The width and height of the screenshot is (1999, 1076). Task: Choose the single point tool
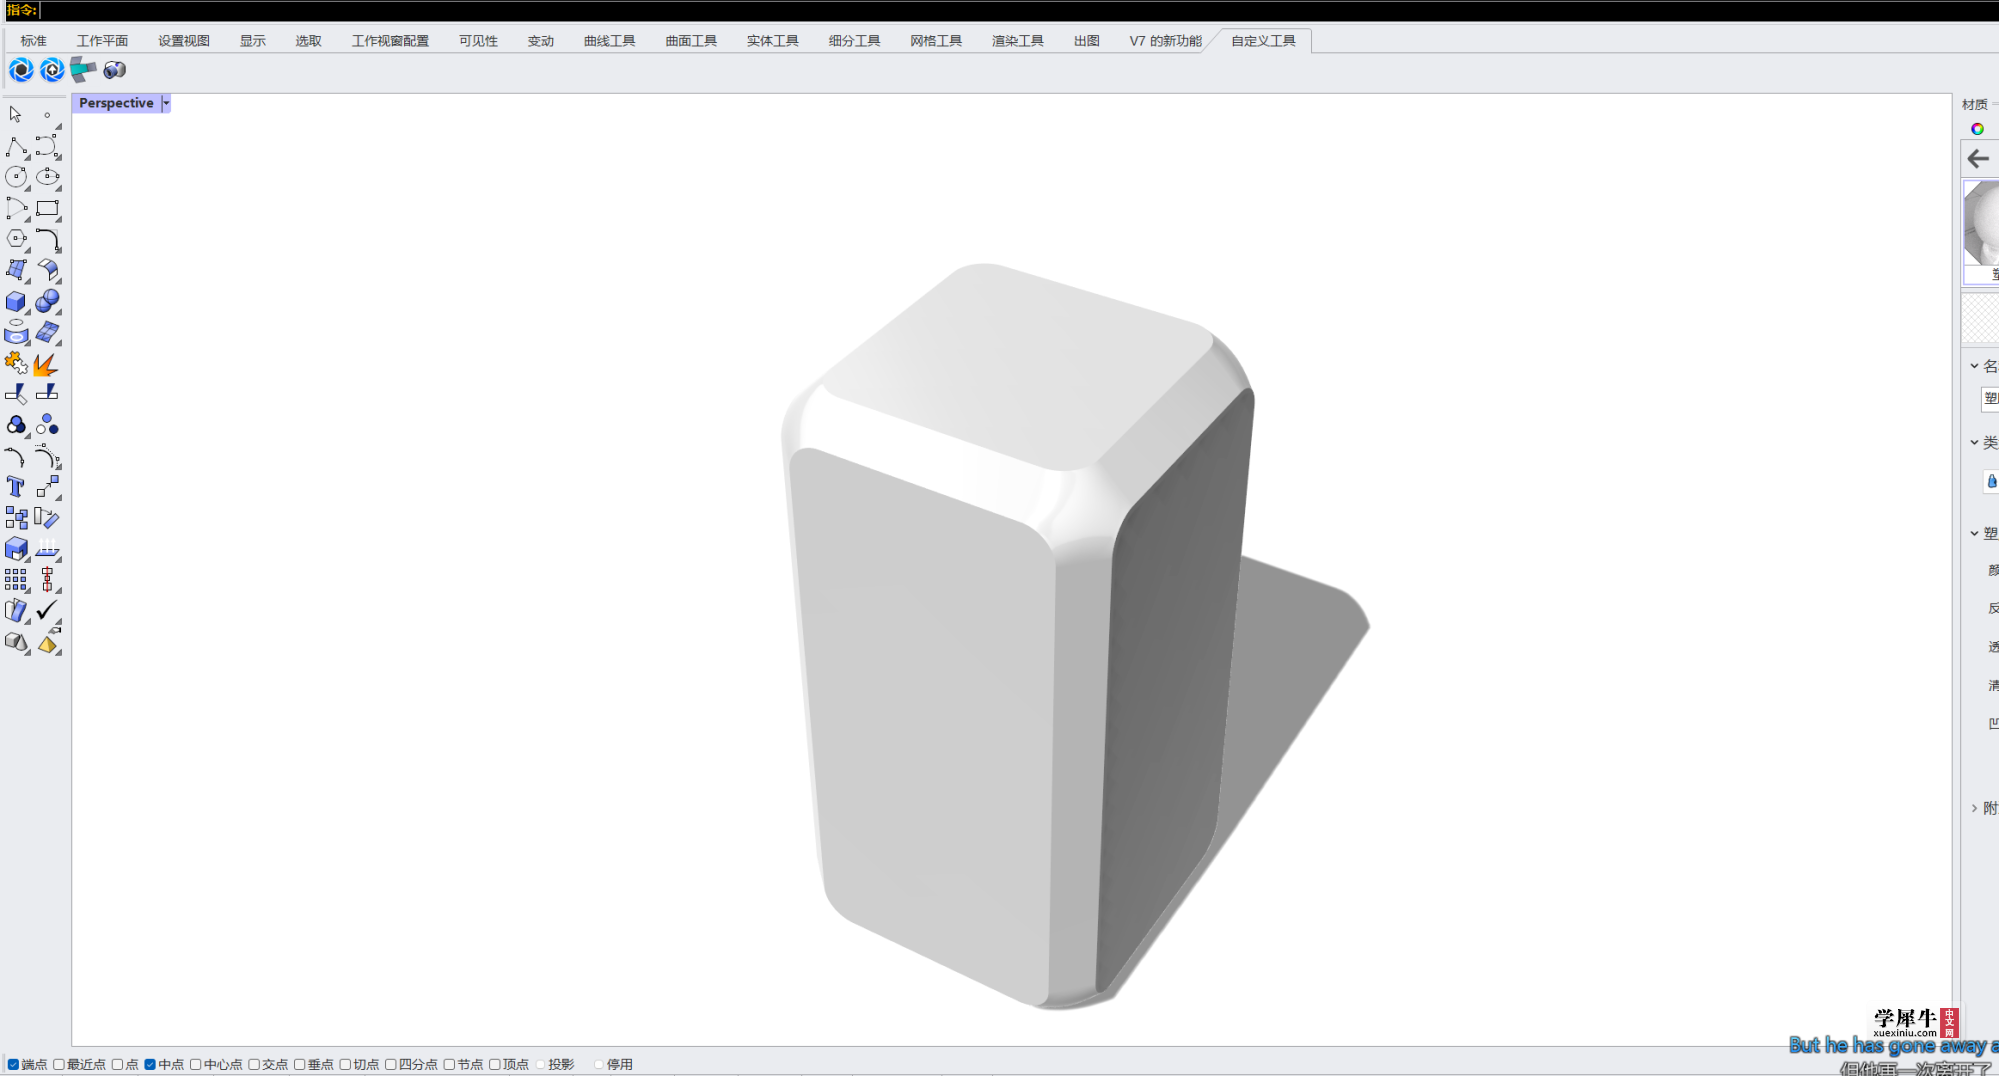tap(47, 114)
